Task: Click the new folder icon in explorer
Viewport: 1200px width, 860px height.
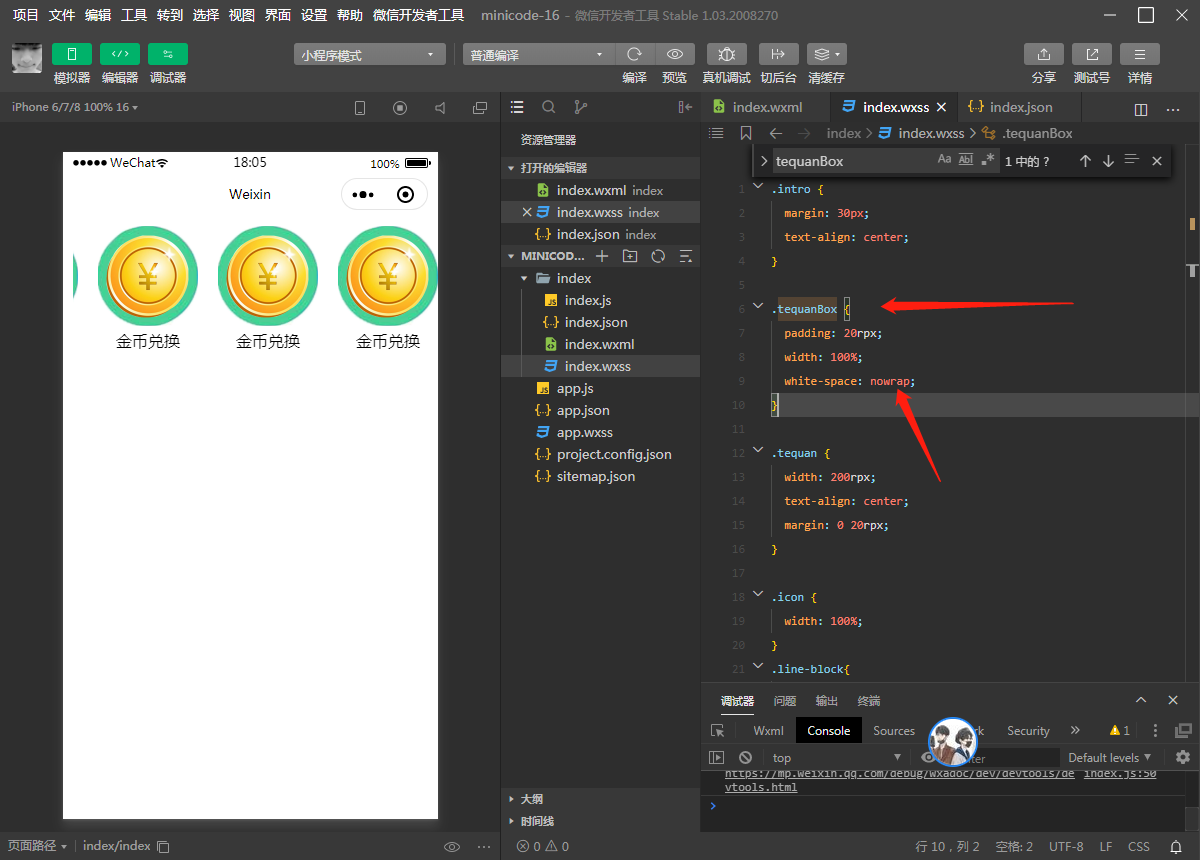Action: point(630,256)
